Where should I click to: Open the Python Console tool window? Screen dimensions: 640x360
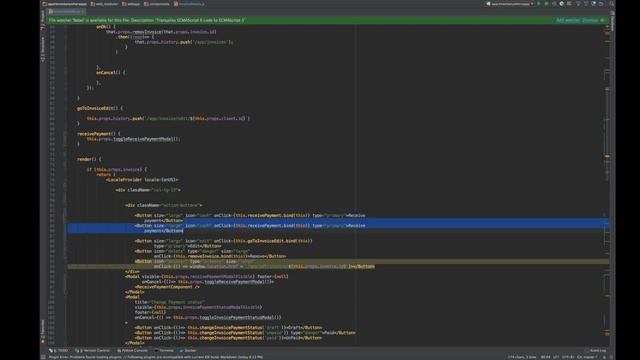pos(132,350)
